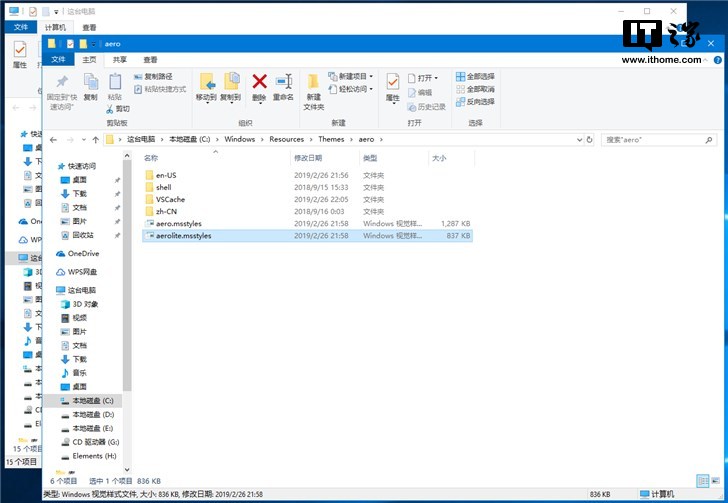This screenshot has width=728, height=503.
Task: Switch to the Share (共享) ribbon tab
Action: point(119,60)
